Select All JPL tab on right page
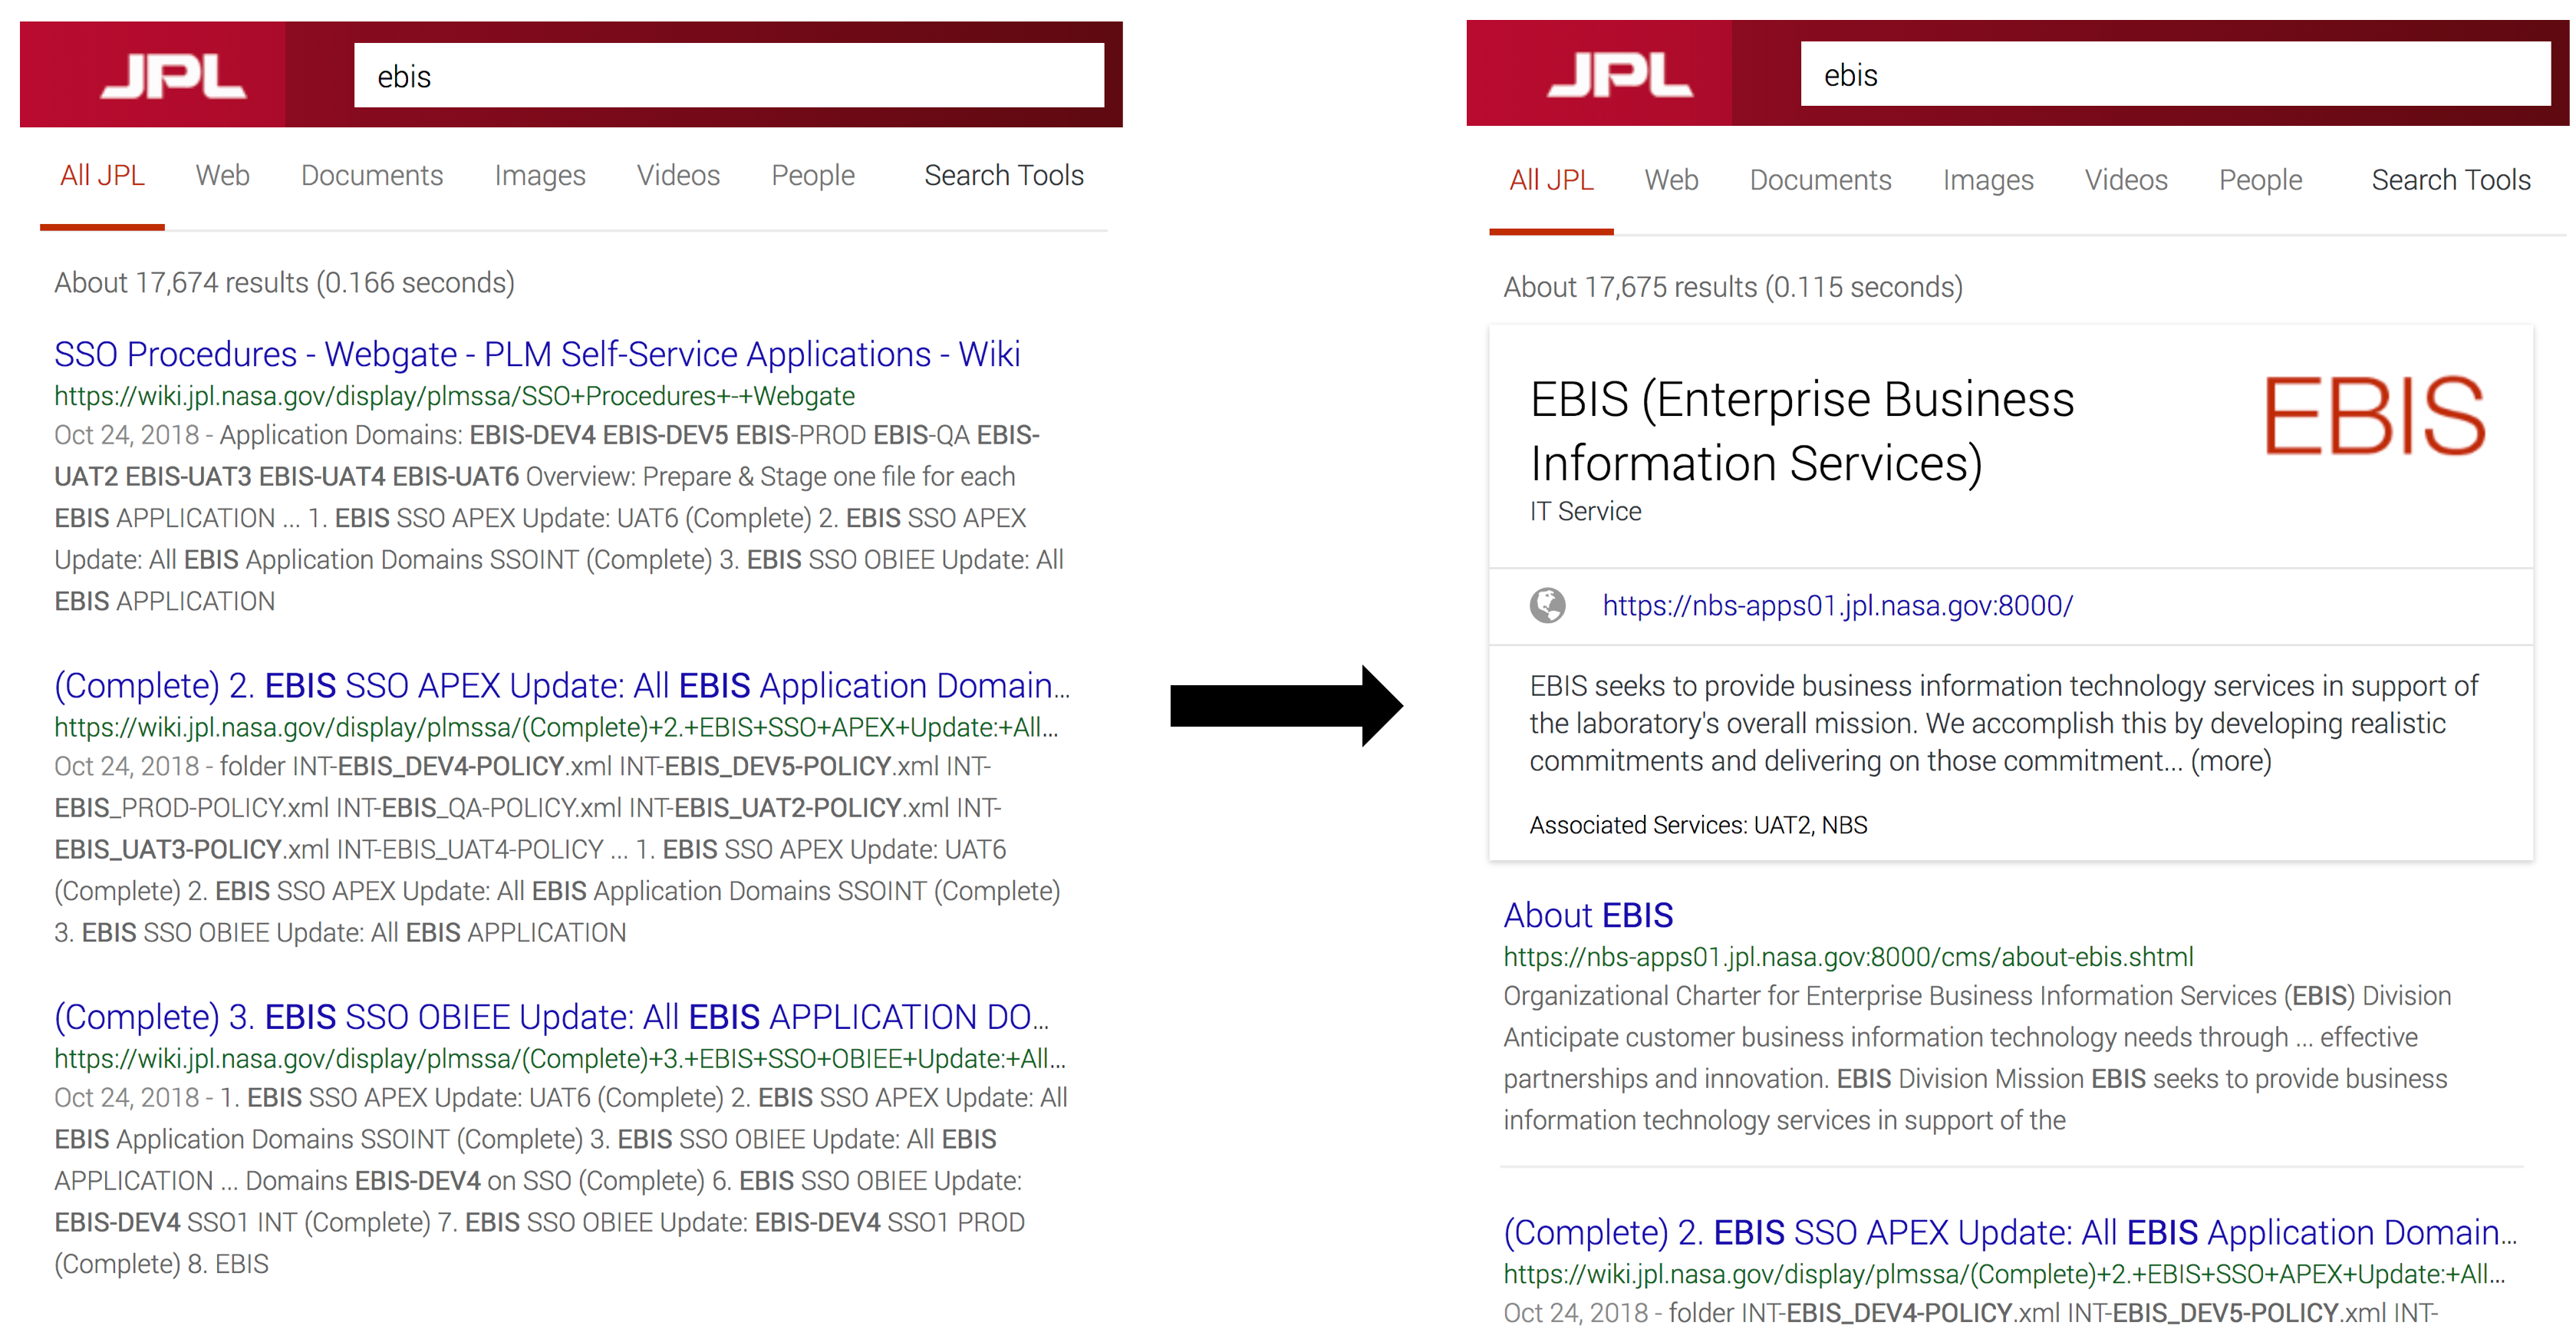This screenshot has width=2576, height=1329. (1551, 180)
